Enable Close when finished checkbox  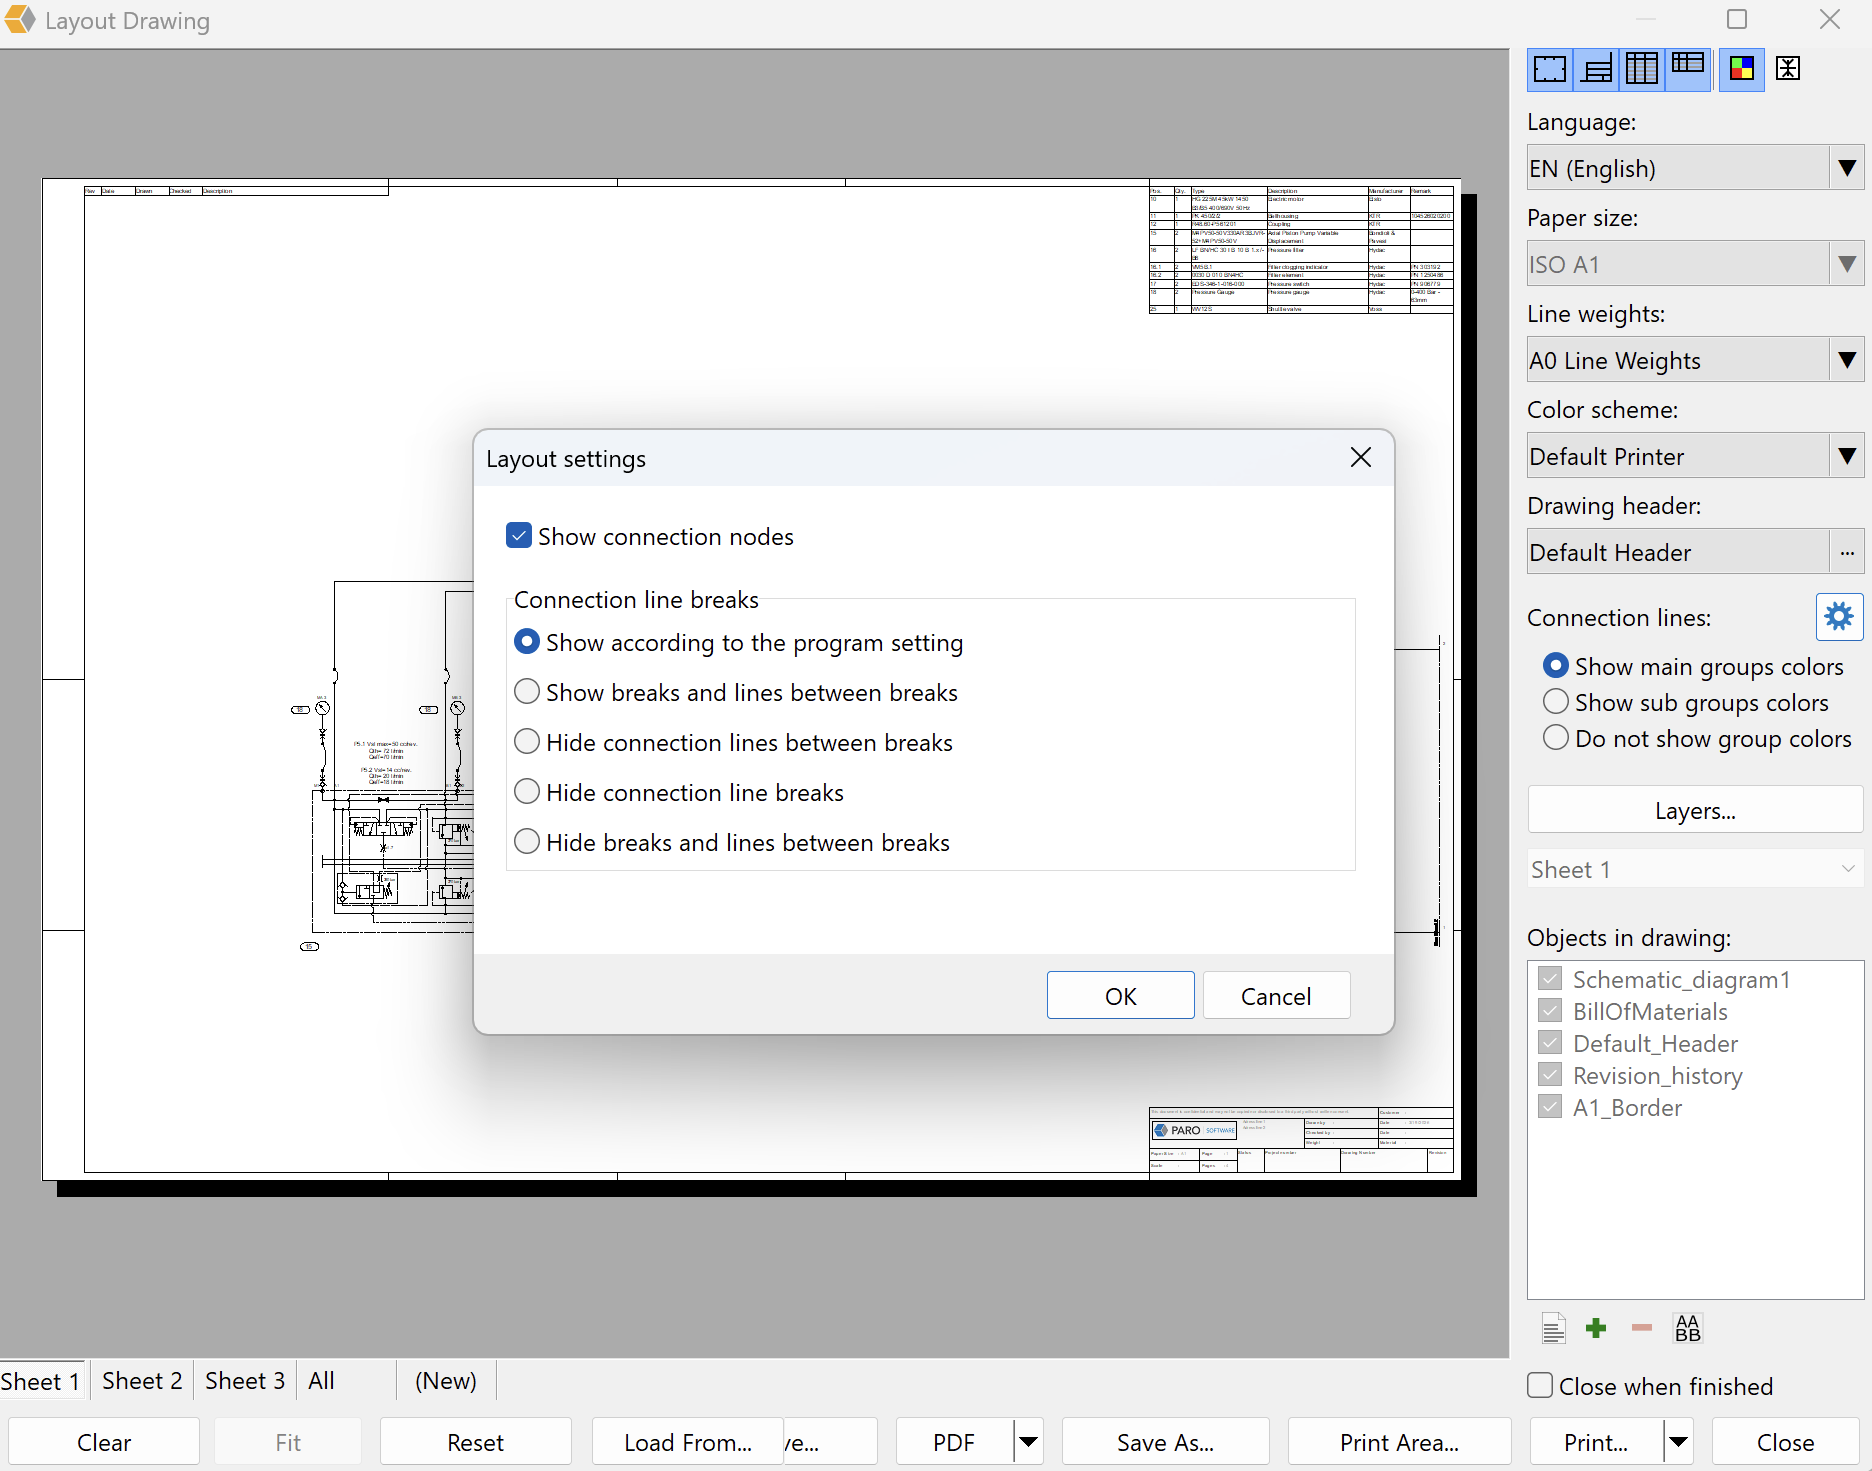[1541, 1386]
